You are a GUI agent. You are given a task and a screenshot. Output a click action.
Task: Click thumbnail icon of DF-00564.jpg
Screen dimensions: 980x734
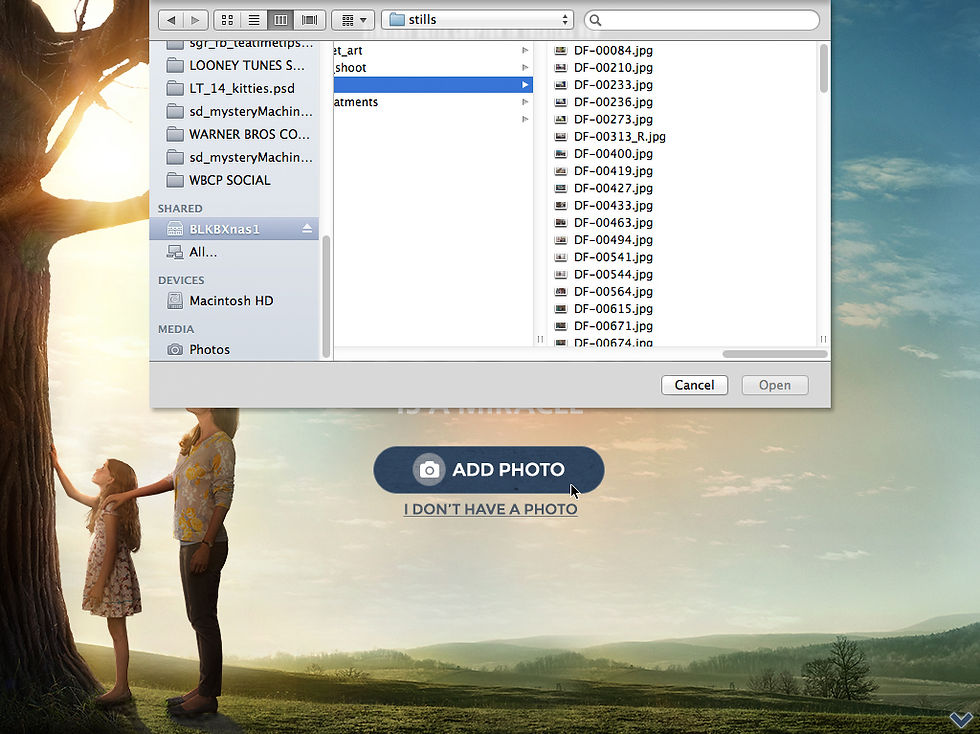561,291
